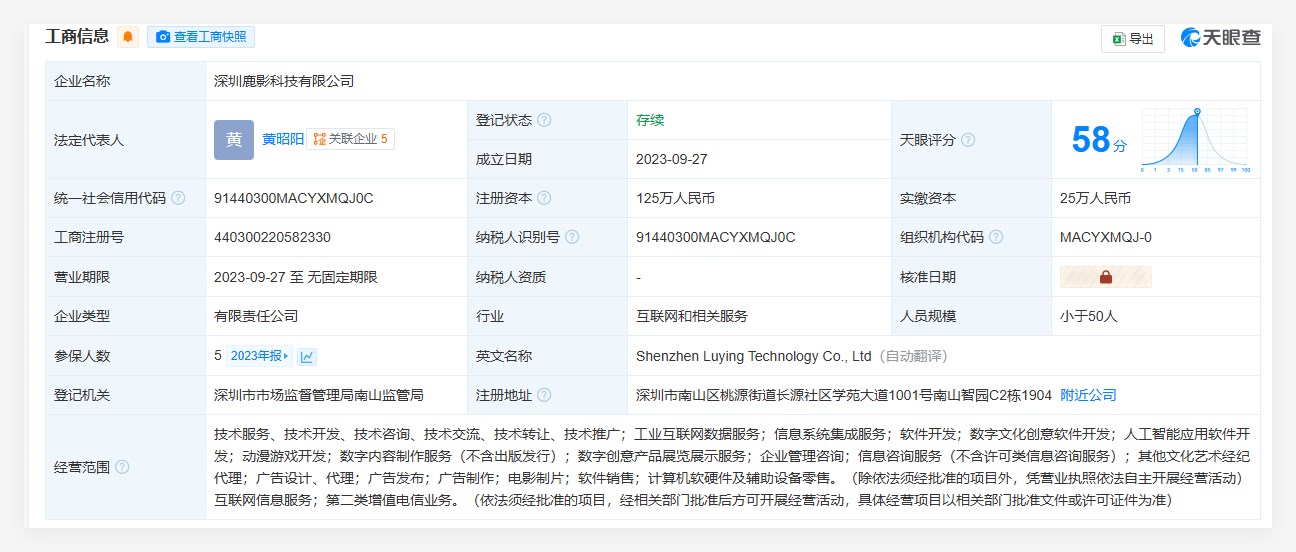Click help icon beside 组织机构代码
Screen dimensions: 1296x552
click(996, 237)
